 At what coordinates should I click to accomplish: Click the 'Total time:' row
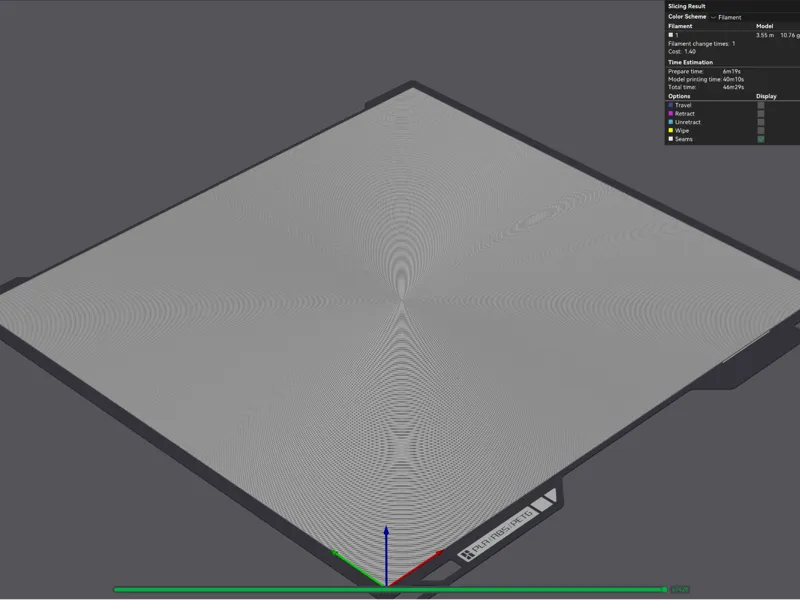coord(706,87)
